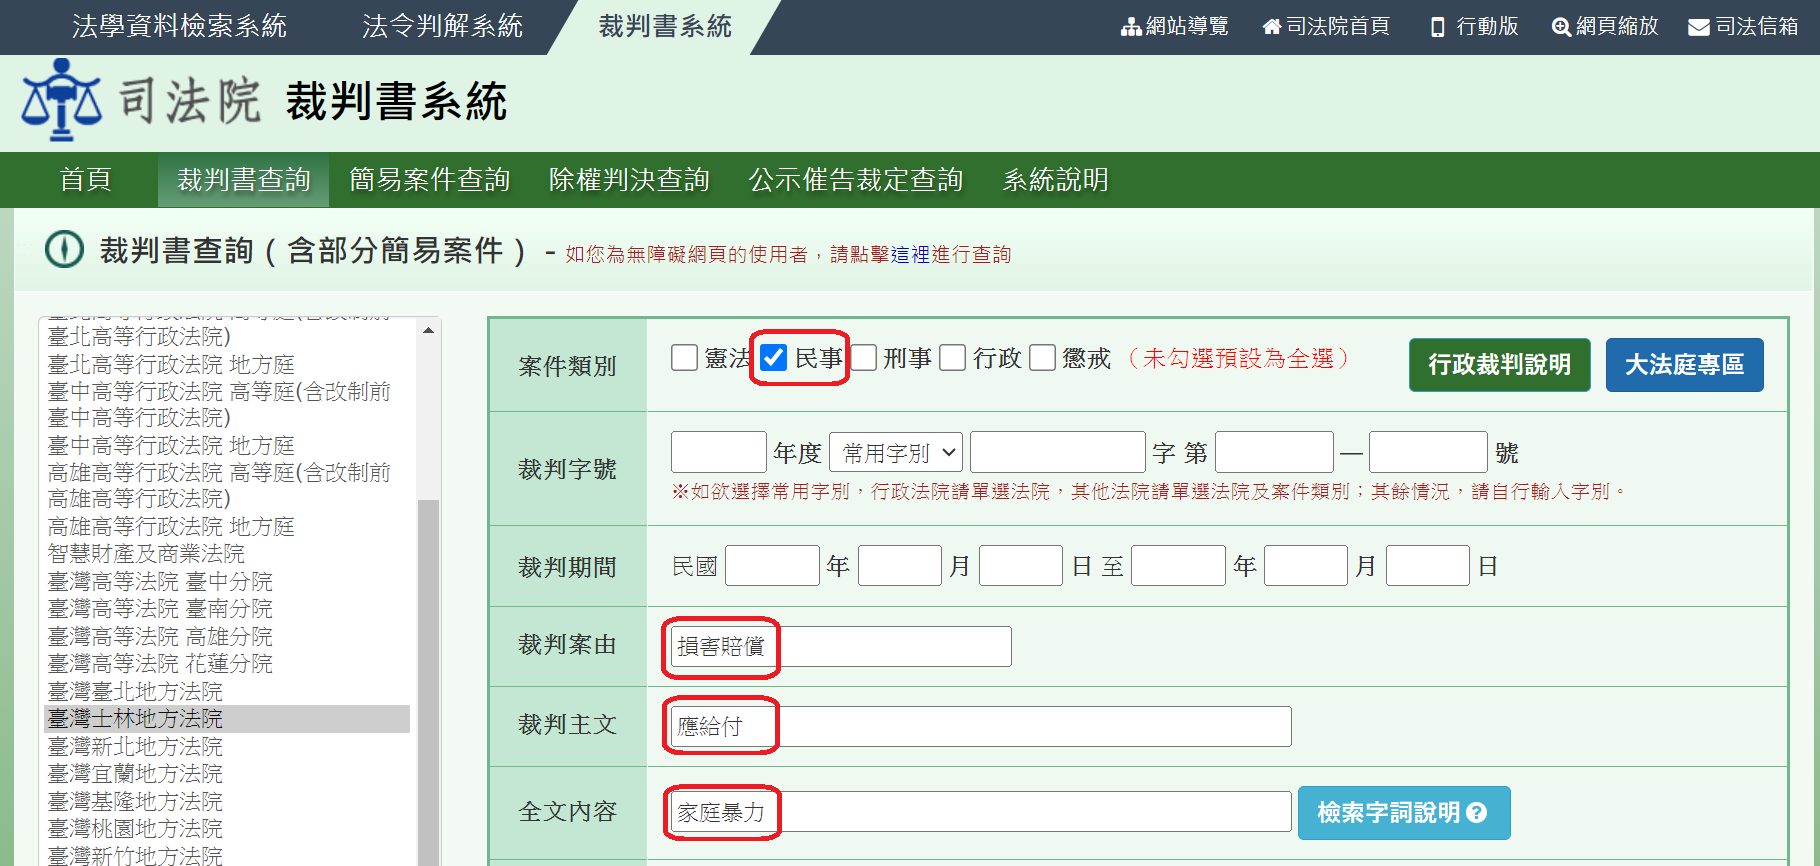The image size is (1820, 866).
Task: Tick the 懲戒 checkbox
Action: [x=1043, y=357]
